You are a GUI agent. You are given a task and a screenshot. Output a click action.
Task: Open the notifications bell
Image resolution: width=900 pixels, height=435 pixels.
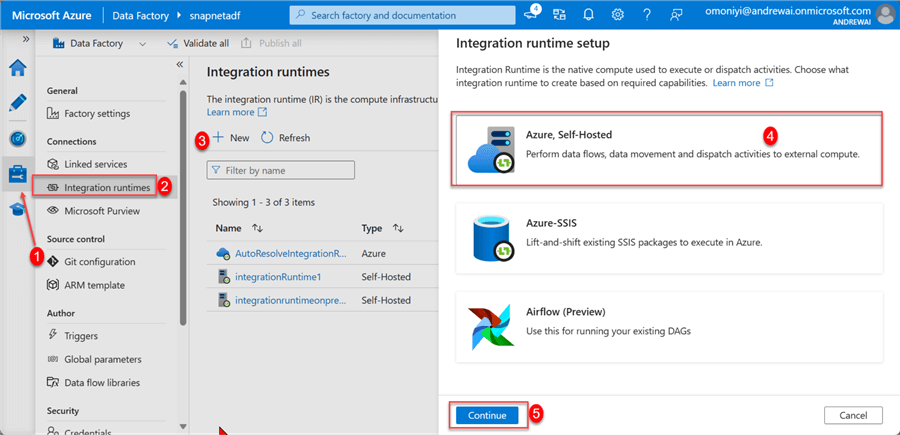tap(588, 15)
